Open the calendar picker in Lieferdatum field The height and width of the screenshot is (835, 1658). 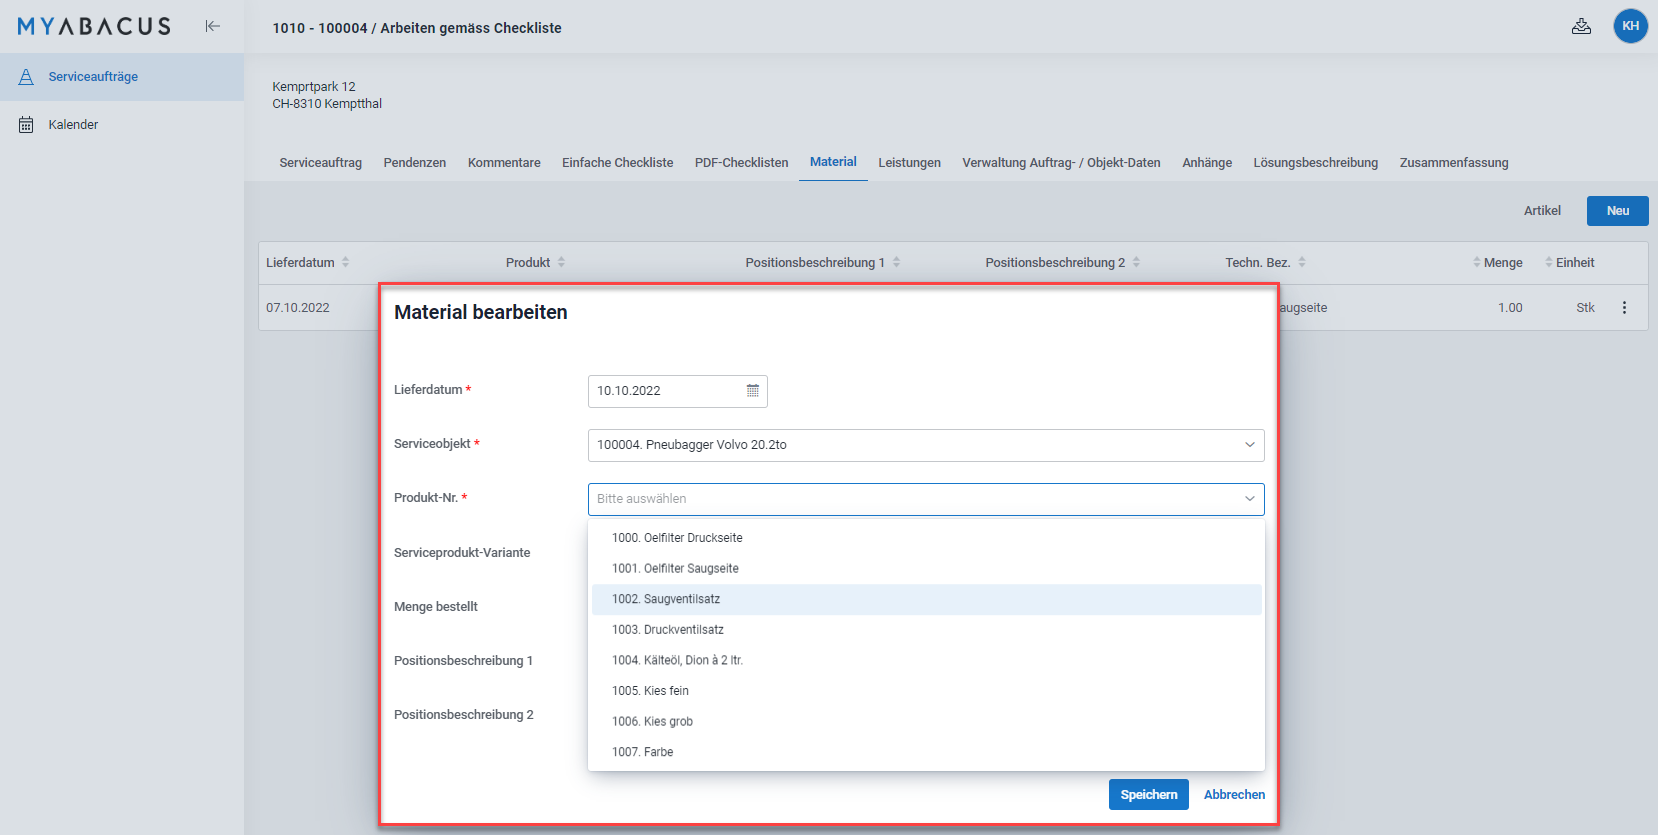(x=753, y=391)
